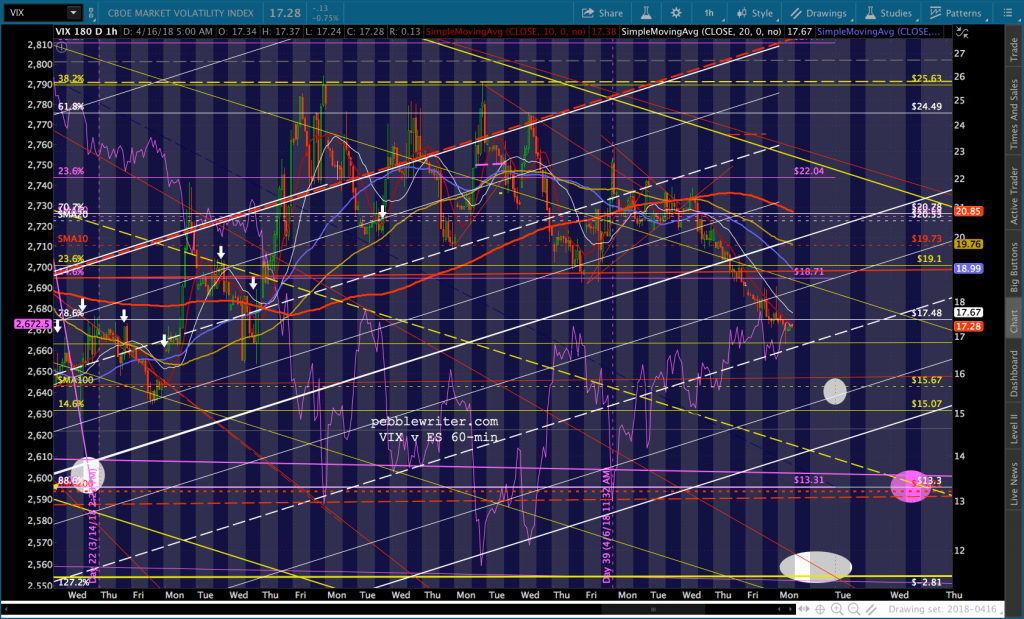Click the 18.99 blue price bubble
The width and height of the screenshot is (1024, 619).
968,268
